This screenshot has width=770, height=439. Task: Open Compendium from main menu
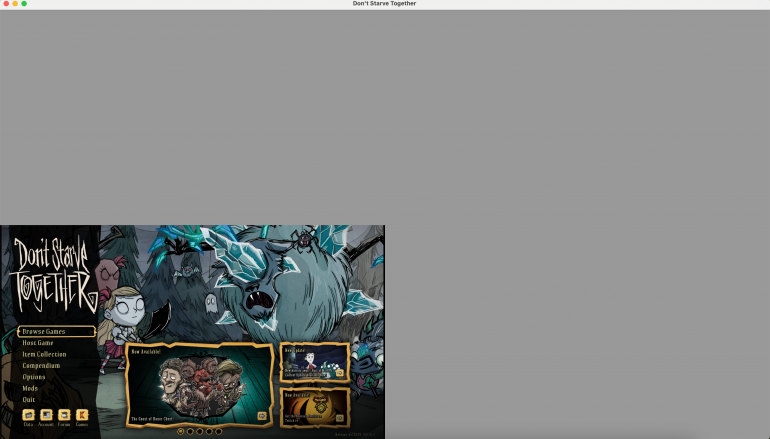pos(41,365)
